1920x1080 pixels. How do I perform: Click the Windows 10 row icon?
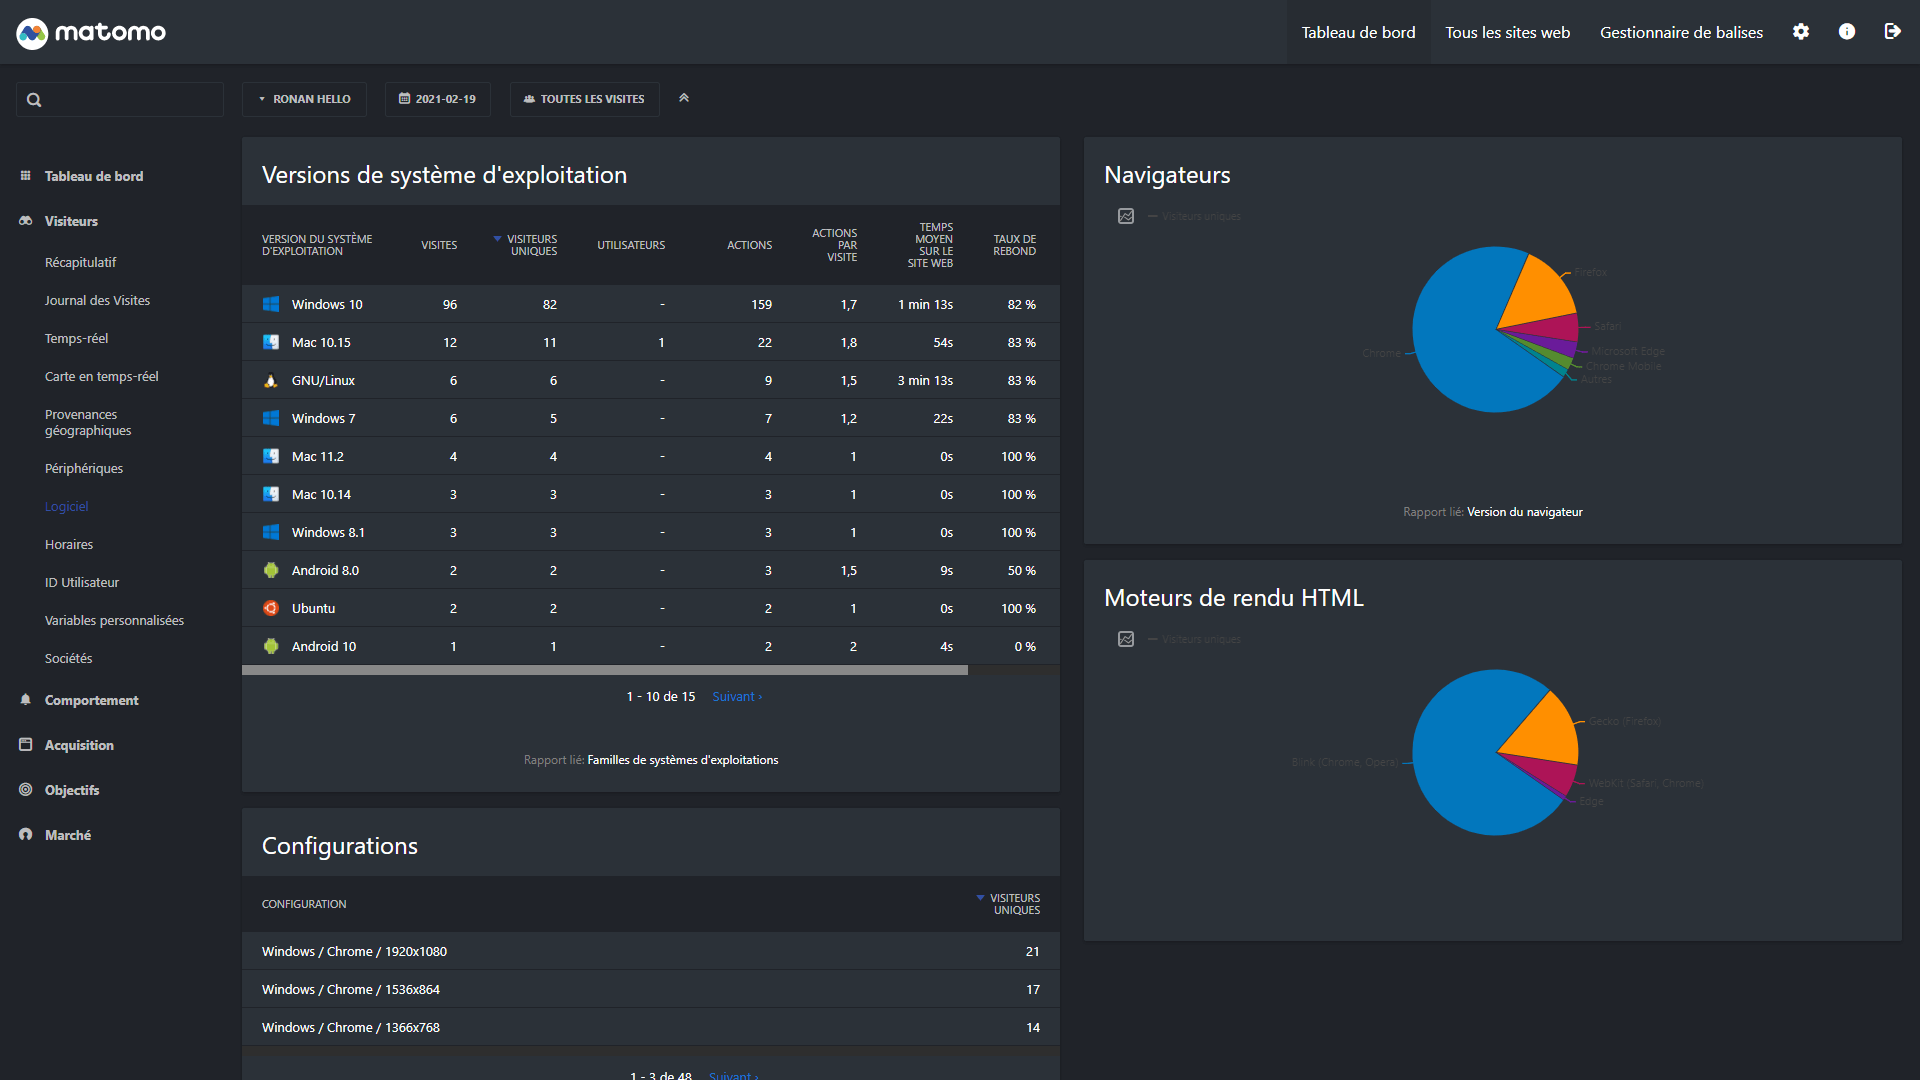[x=271, y=304]
